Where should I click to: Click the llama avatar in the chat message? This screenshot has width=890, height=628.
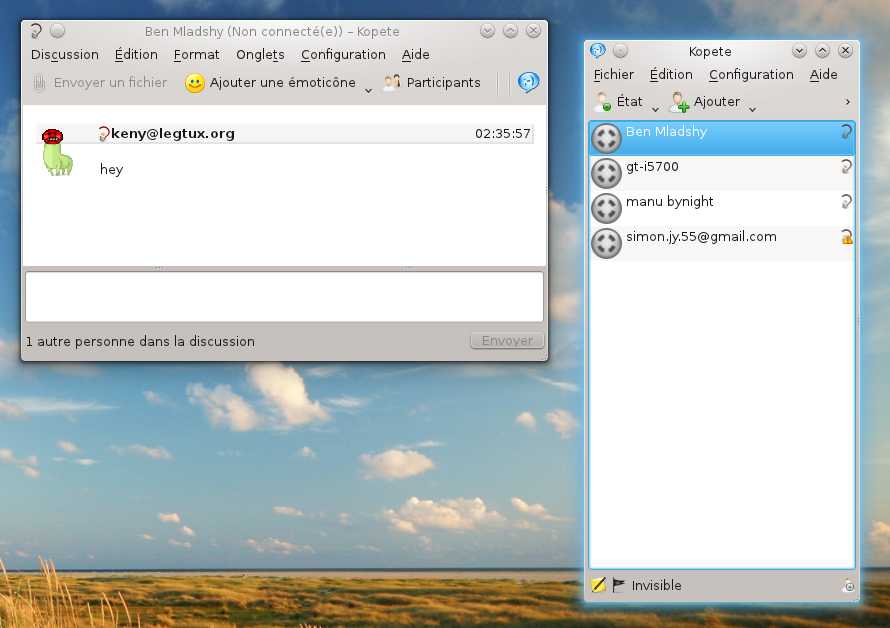pos(56,151)
